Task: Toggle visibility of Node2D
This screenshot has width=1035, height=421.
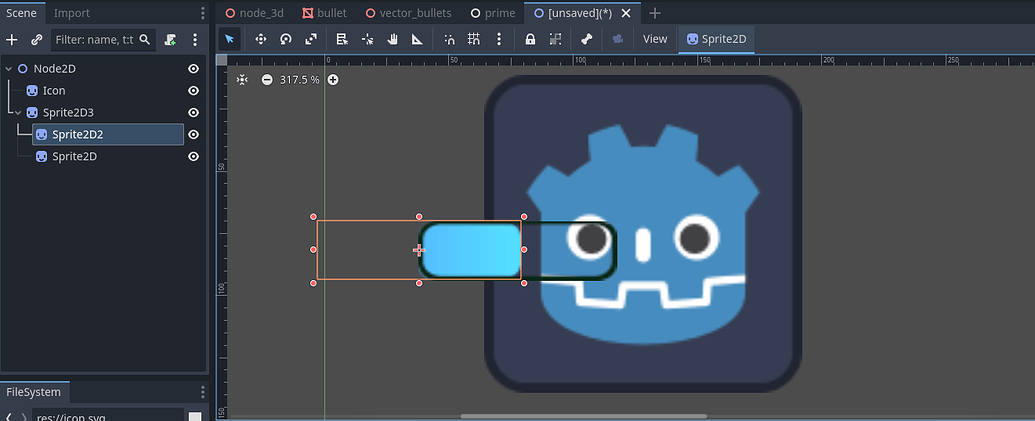Action: pos(193,69)
